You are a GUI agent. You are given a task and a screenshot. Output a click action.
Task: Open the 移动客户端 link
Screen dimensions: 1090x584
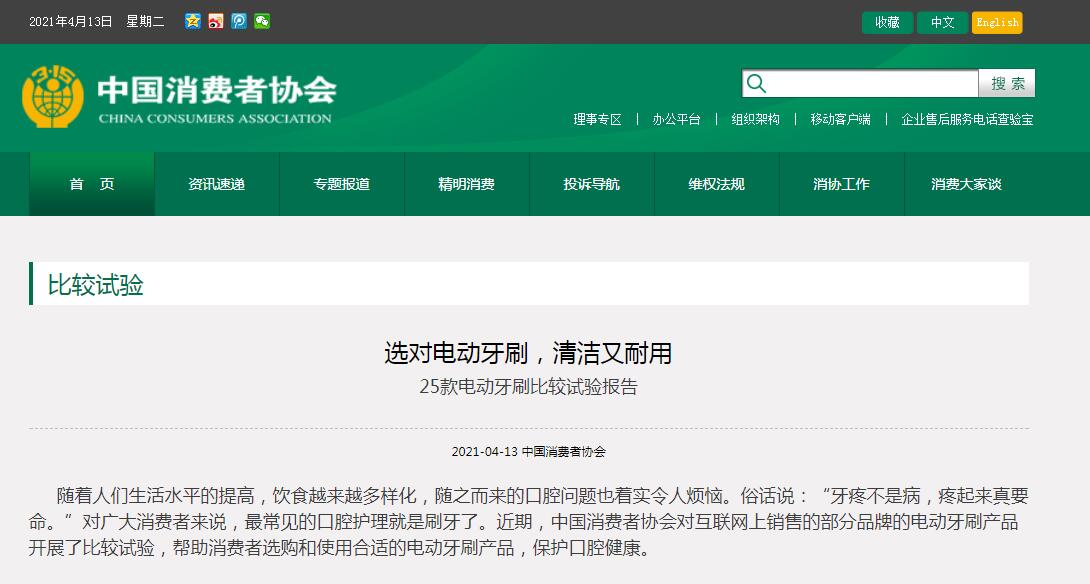tap(840, 120)
